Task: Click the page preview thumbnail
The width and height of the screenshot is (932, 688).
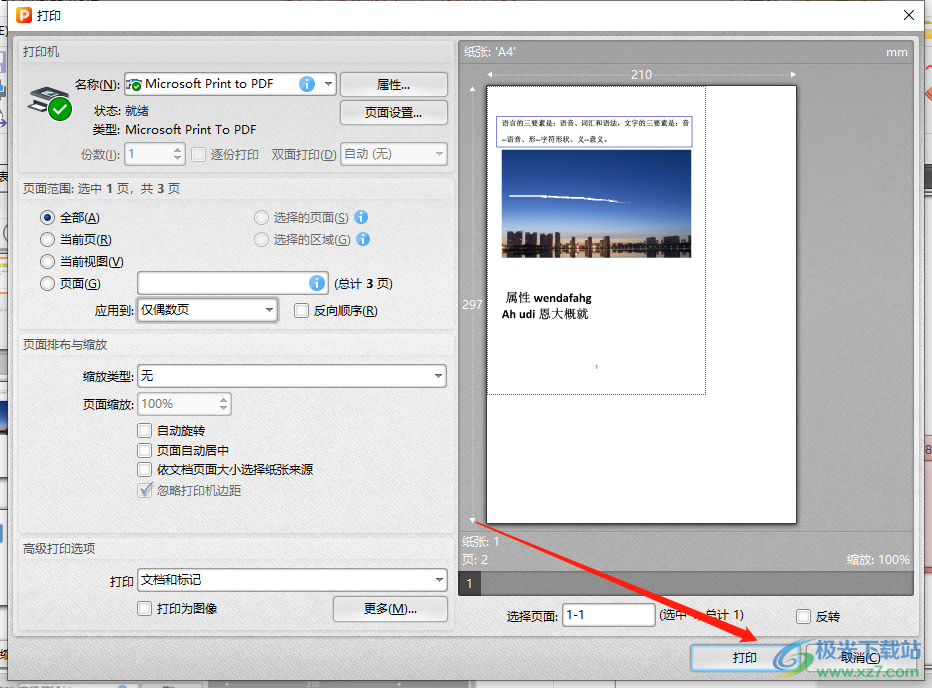Action: [x=641, y=304]
